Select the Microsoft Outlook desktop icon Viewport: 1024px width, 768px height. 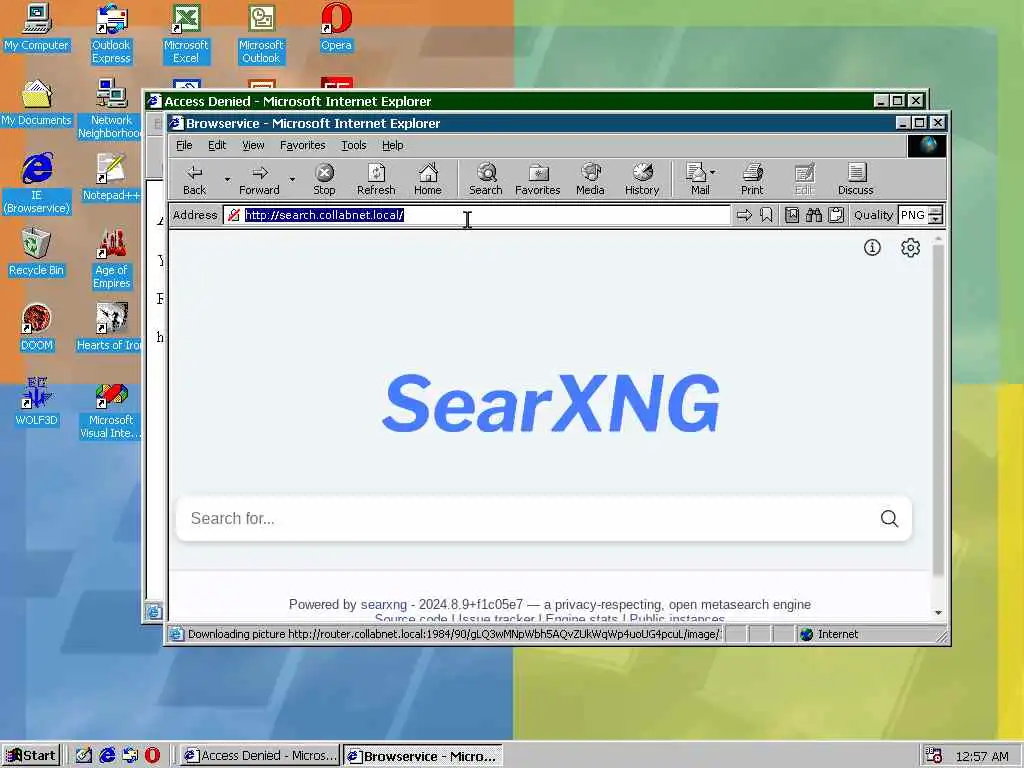point(261,34)
